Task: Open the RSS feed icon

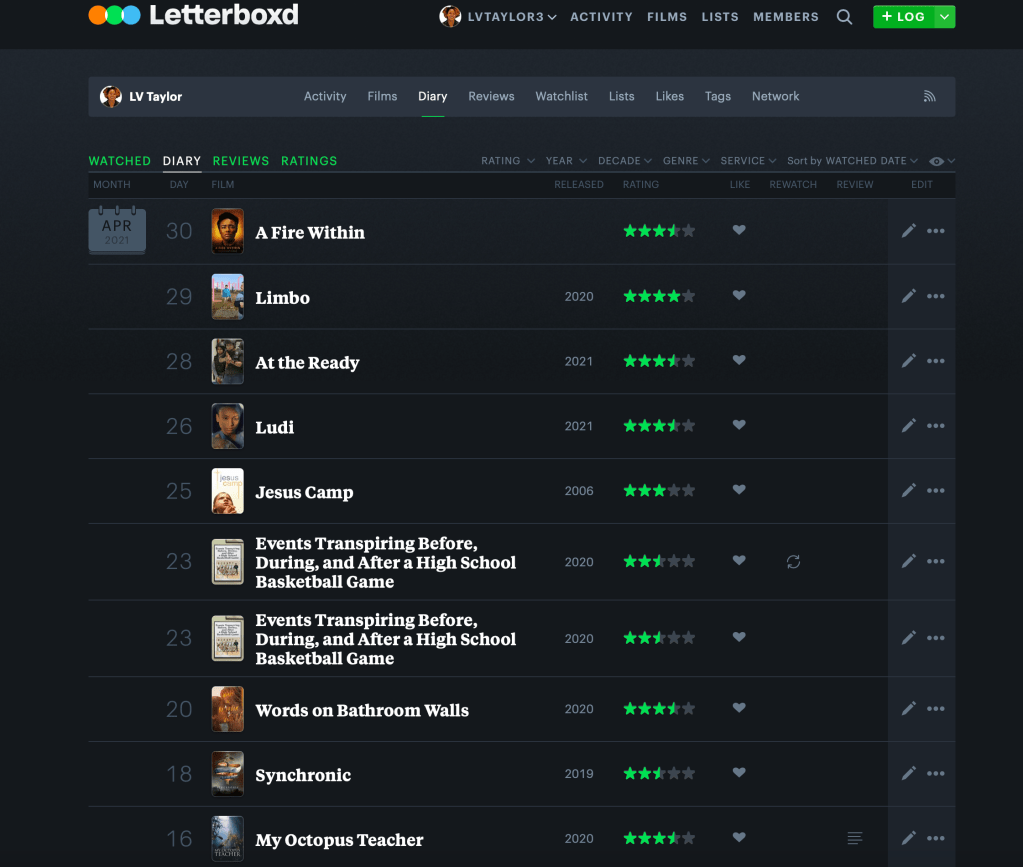Action: (x=929, y=97)
